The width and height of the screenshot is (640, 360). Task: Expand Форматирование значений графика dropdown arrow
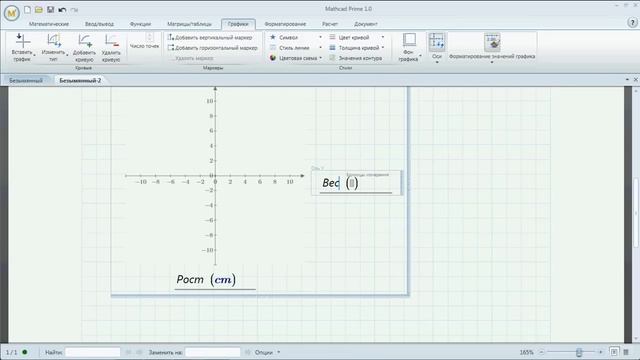[492, 62]
